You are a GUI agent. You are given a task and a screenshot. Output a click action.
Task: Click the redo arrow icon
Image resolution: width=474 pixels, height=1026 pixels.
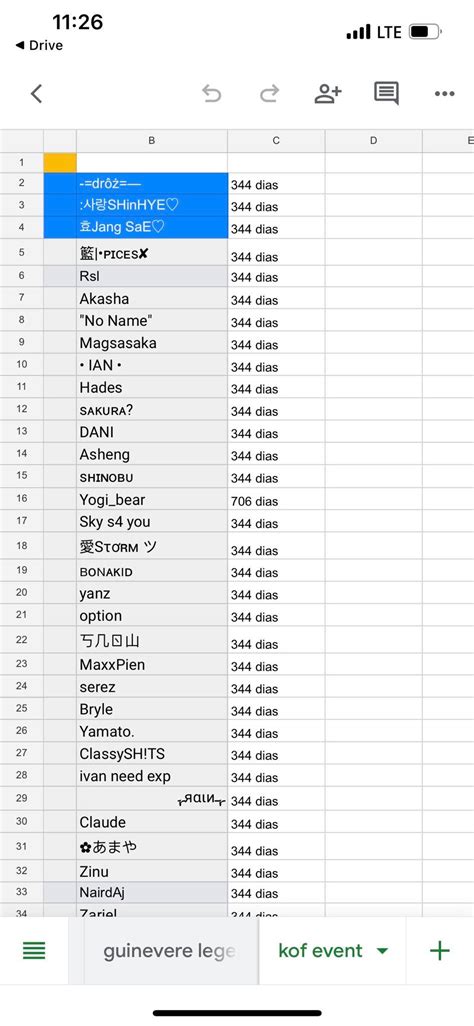pos(269,94)
